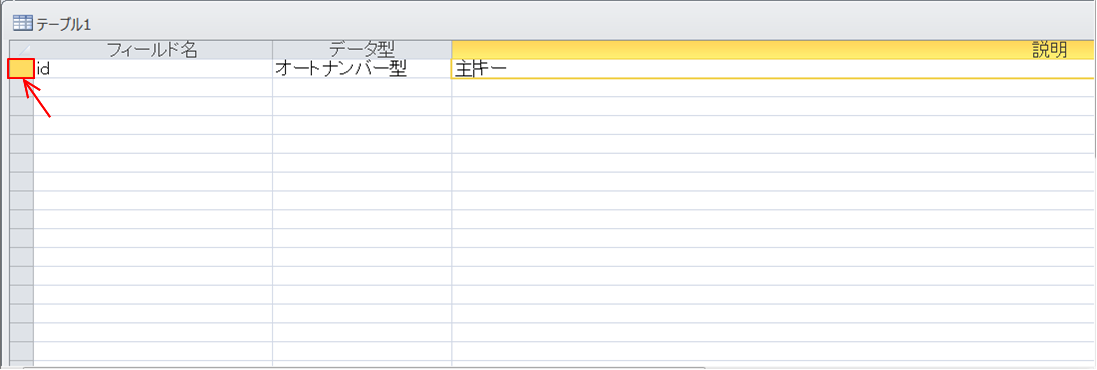Click the 主キー description cell
1097x370 pixels.
point(774,69)
